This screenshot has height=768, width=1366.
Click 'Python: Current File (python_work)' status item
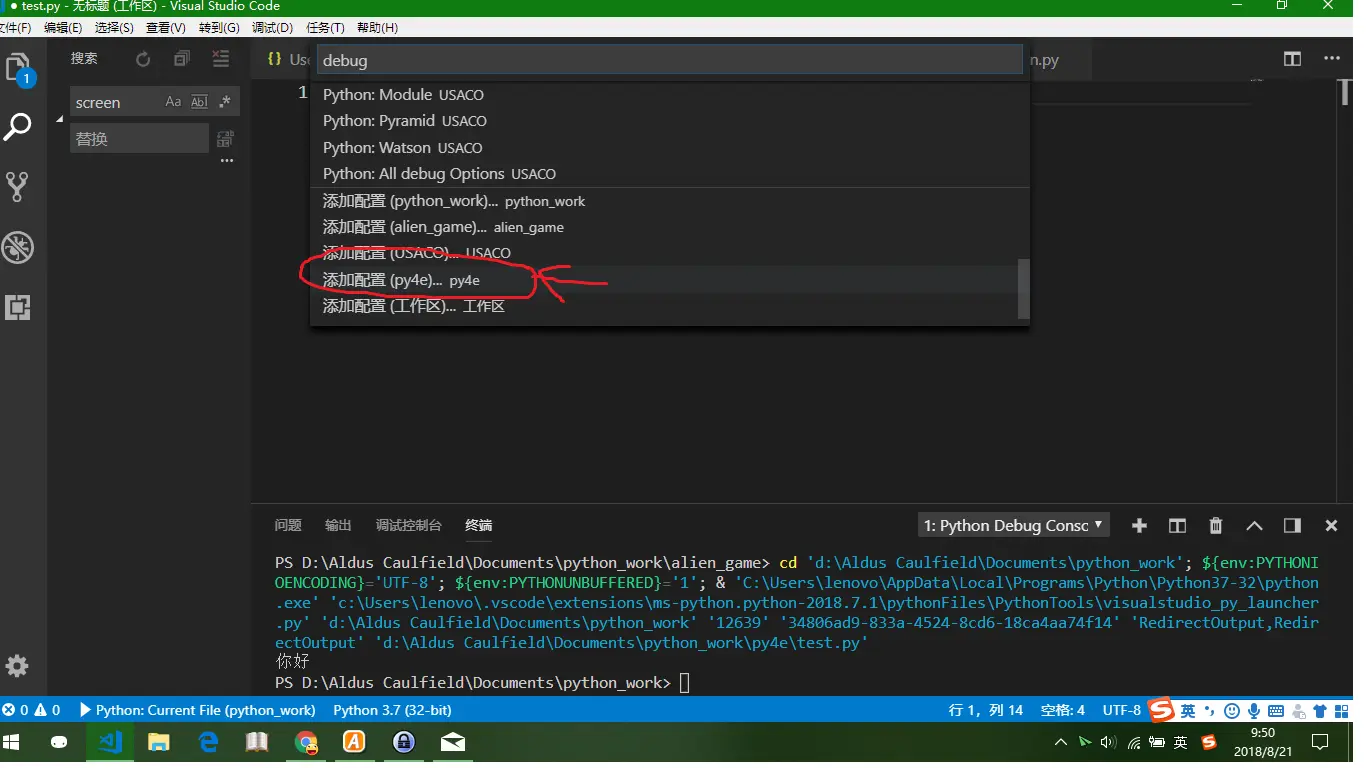point(197,710)
